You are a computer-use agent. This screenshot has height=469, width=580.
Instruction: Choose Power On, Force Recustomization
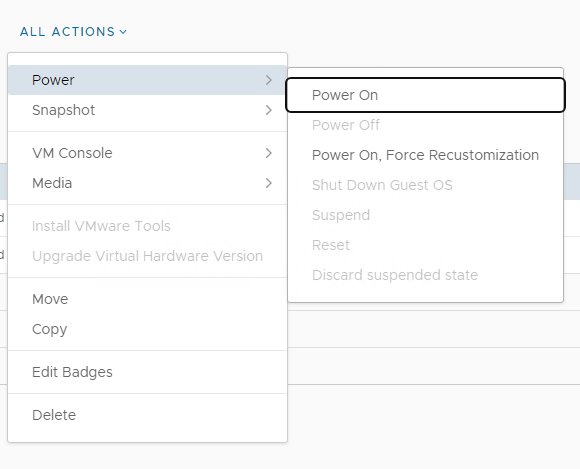pos(425,155)
